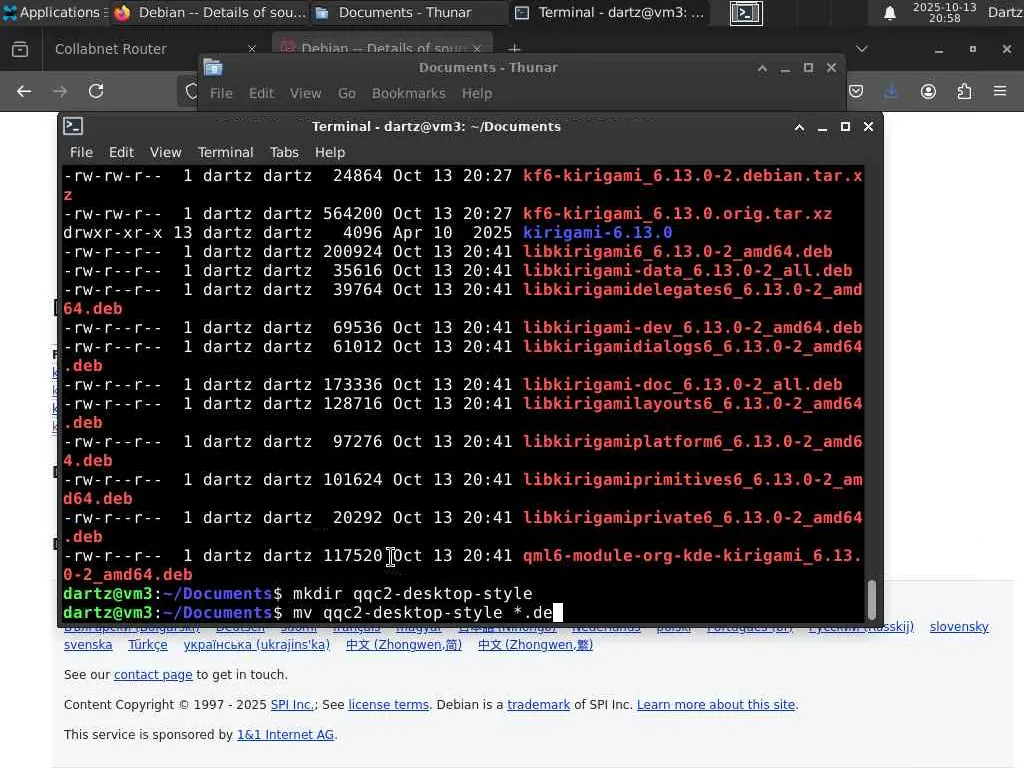This screenshot has width=1024, height=768.
Task: Open the українська (ukrajins'ka) link
Action: click(257, 645)
